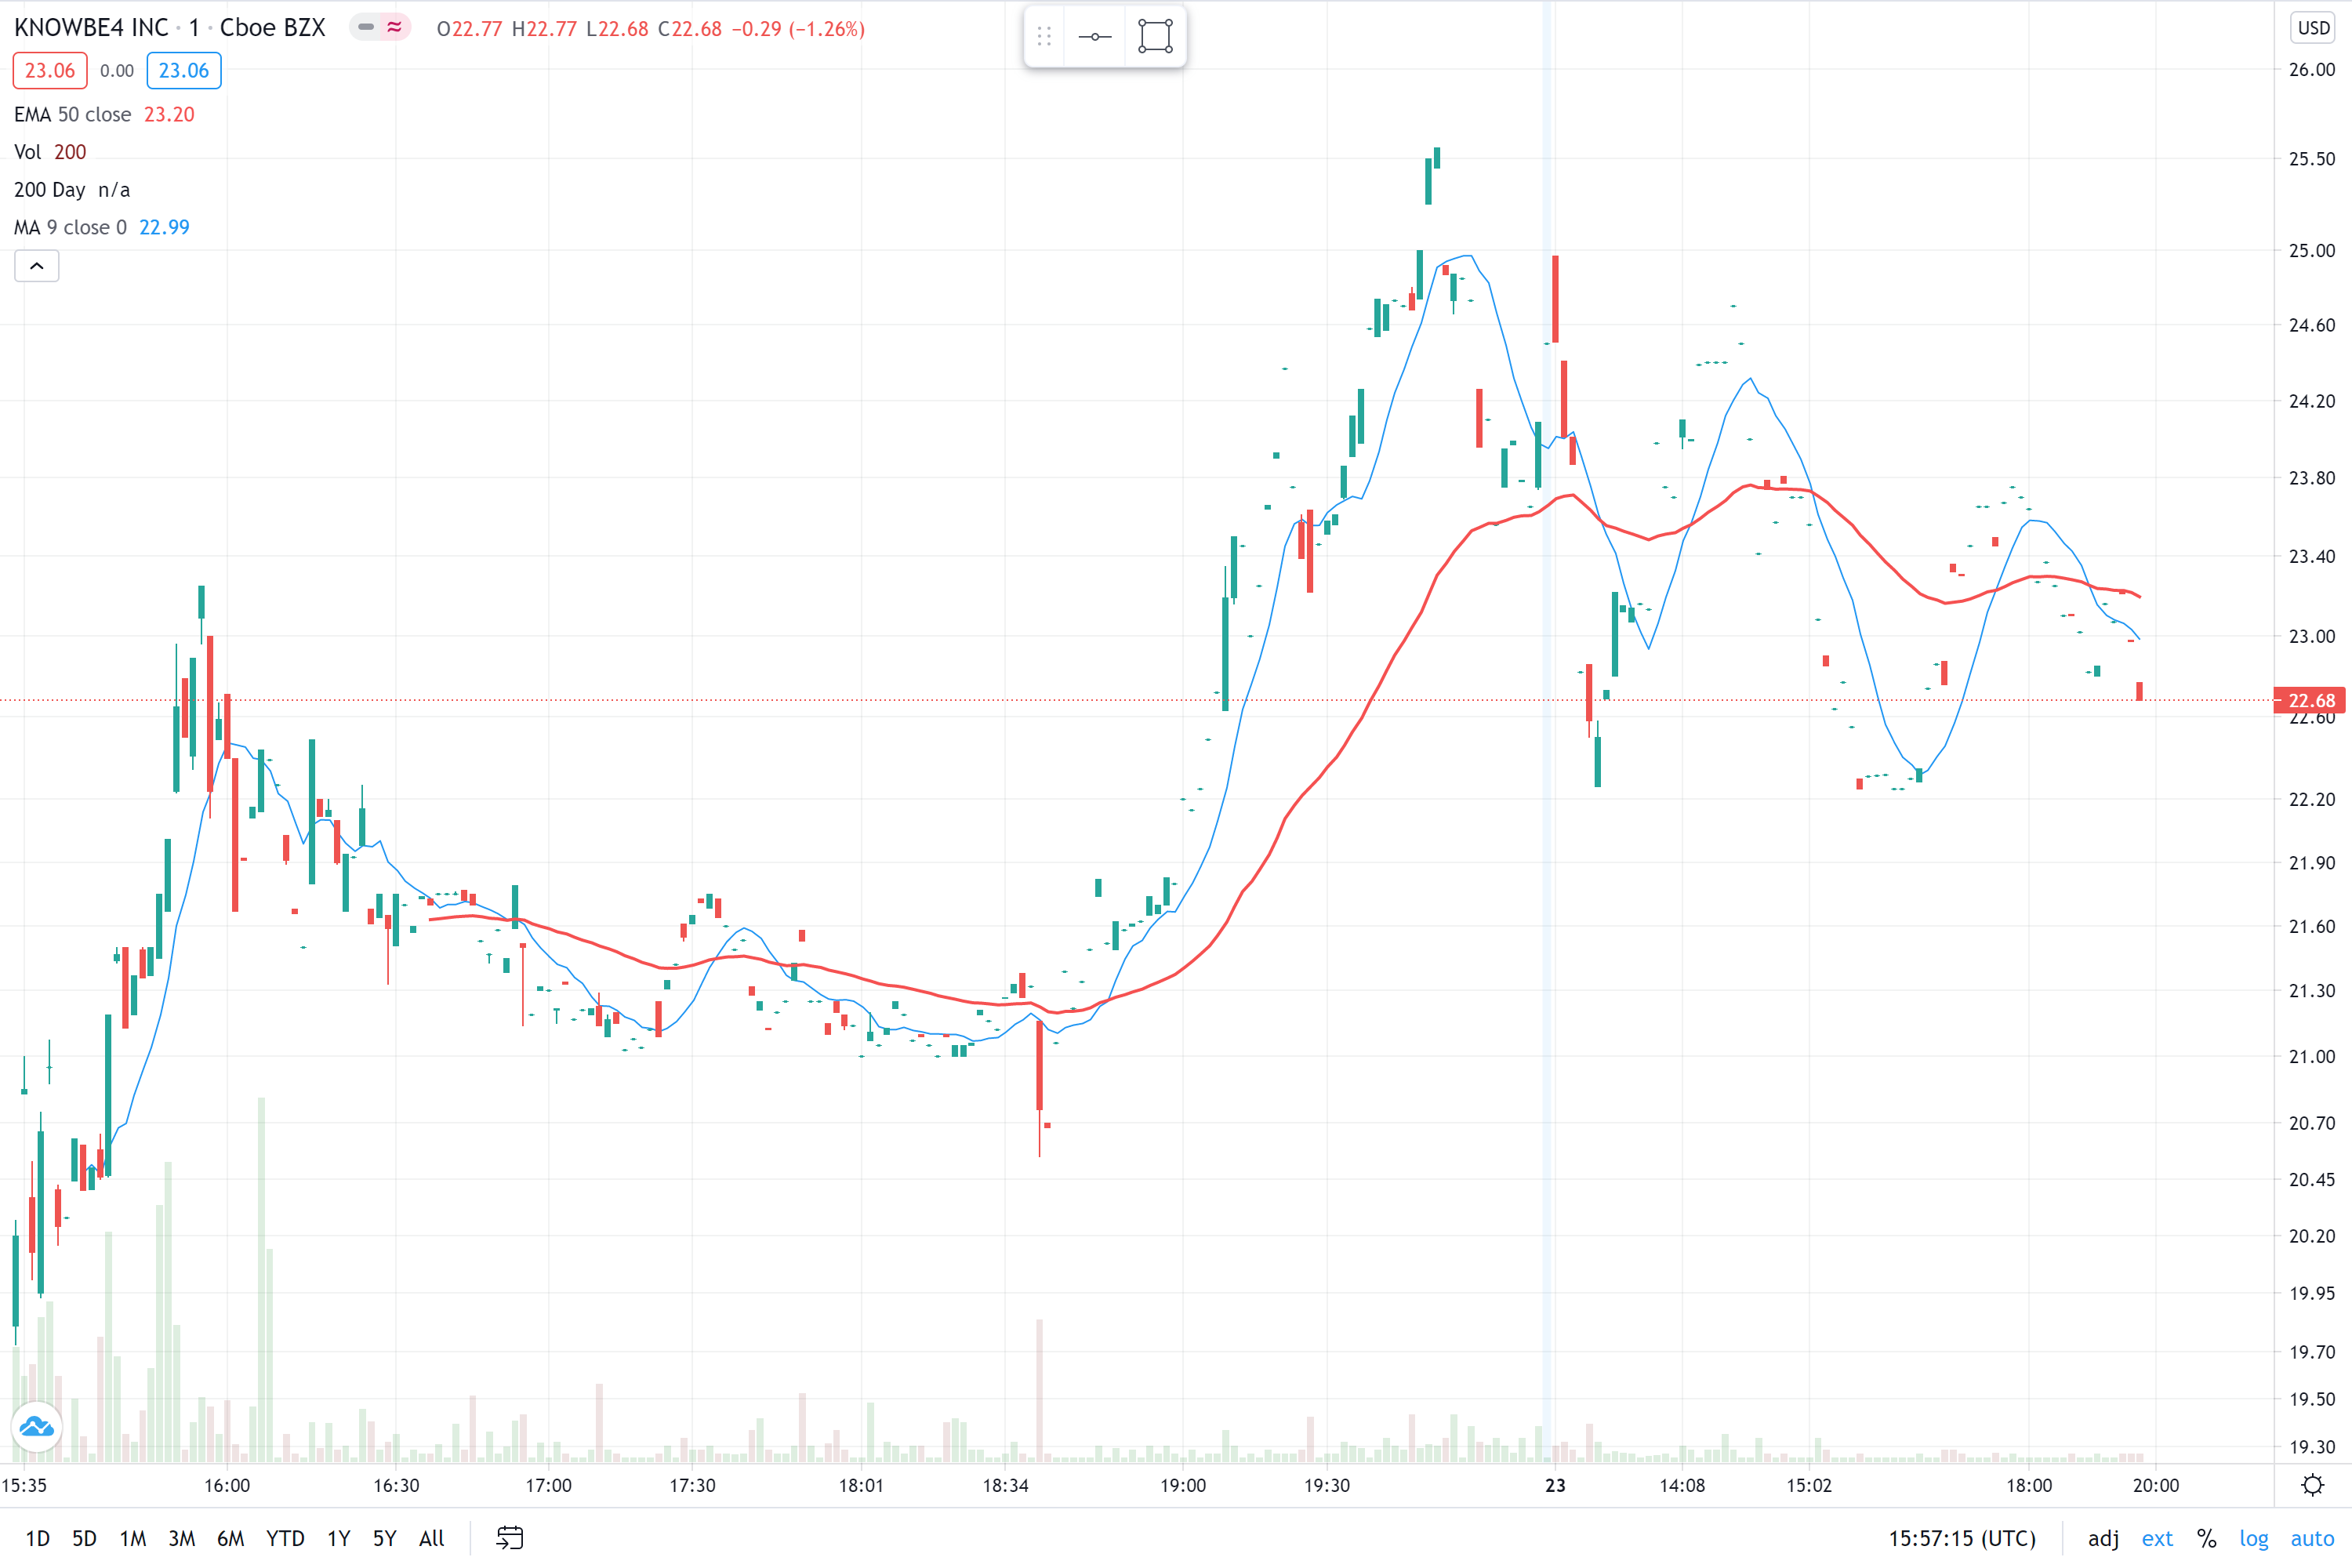The image size is (2352, 1568).
Task: Open the USD currency selector
Action: pos(2313,28)
